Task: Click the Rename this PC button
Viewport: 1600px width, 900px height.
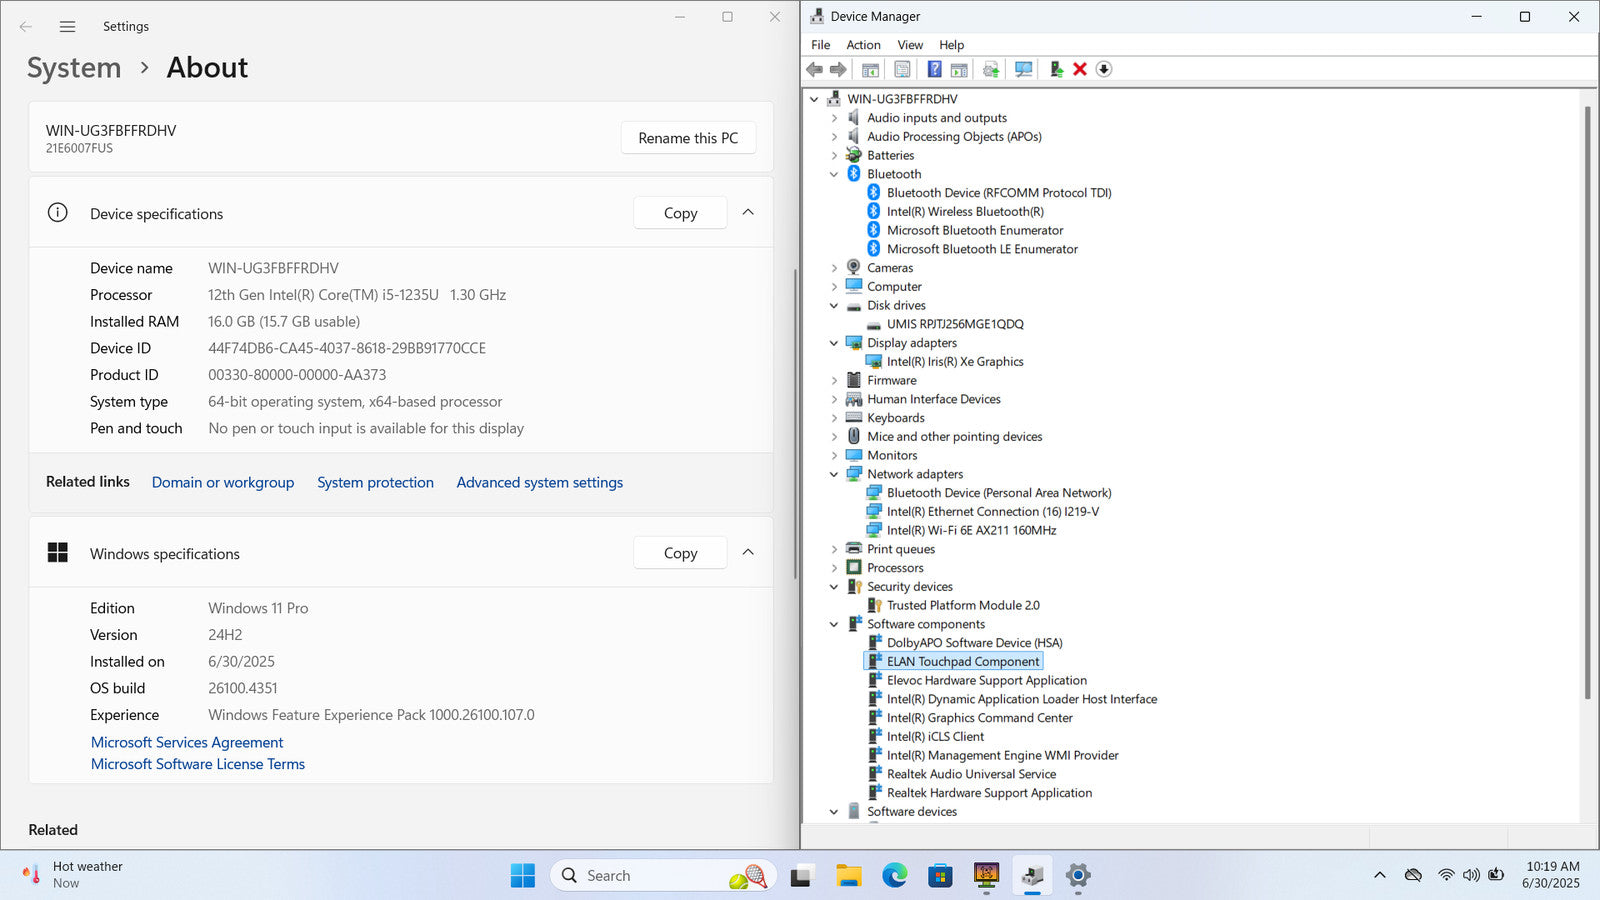Action: 688,138
